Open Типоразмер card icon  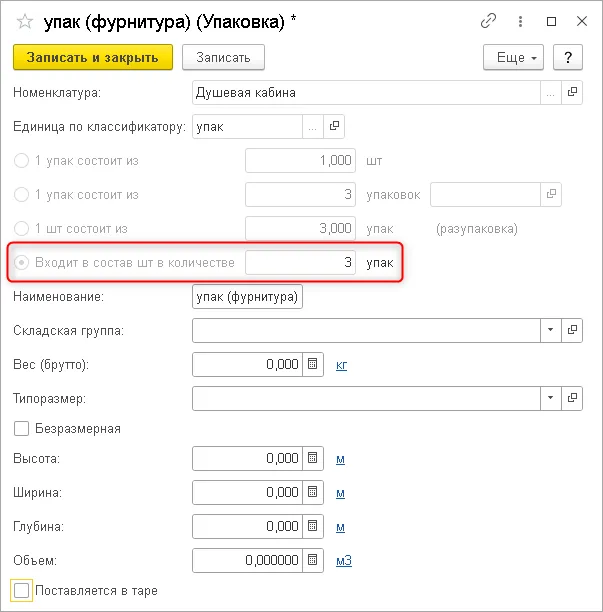[x=572, y=399]
